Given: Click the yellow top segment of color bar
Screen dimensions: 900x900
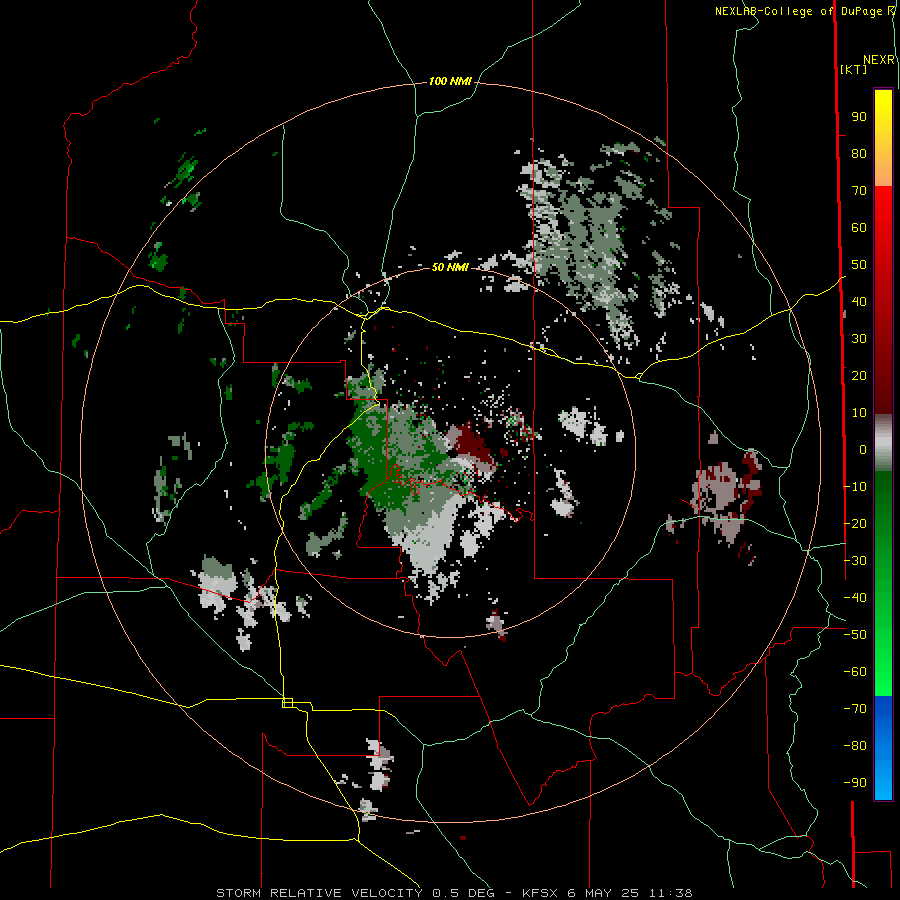Looking at the screenshot, I should point(883,138).
